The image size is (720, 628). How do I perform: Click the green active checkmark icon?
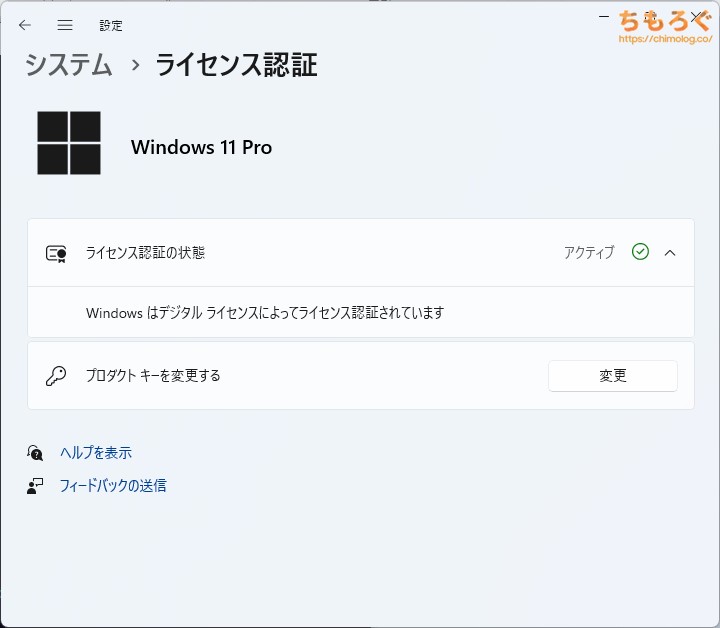coord(640,252)
